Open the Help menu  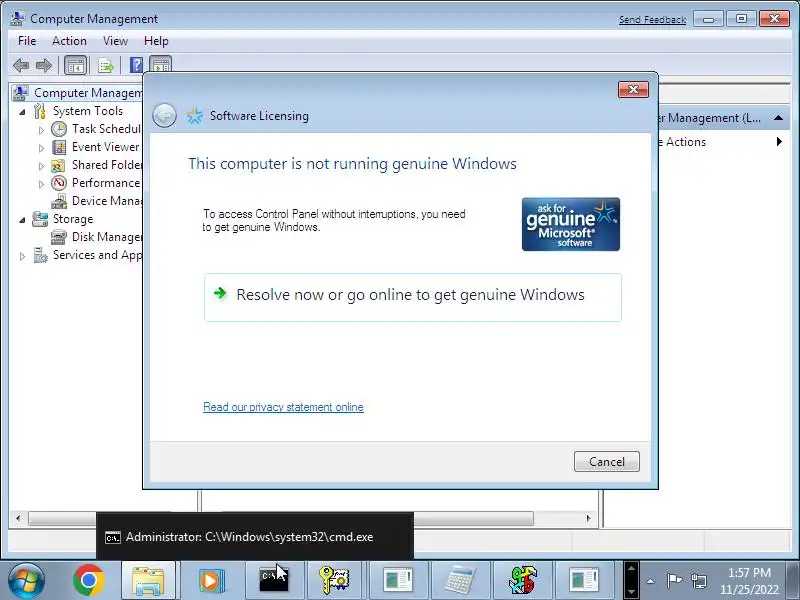click(156, 41)
